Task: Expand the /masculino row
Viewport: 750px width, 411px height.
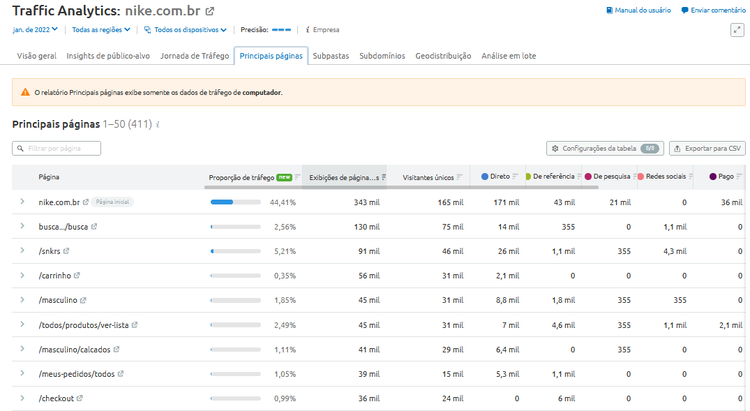Action: 22,300
